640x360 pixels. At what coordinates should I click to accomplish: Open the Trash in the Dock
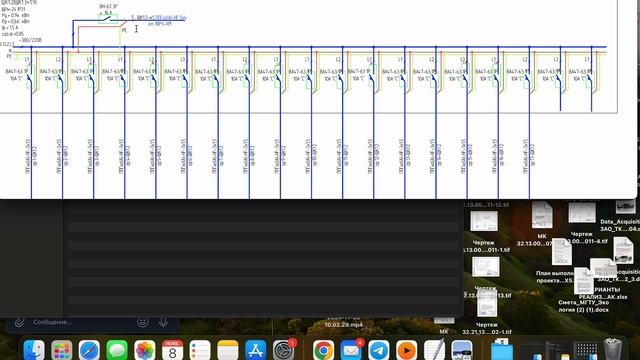coord(613,349)
